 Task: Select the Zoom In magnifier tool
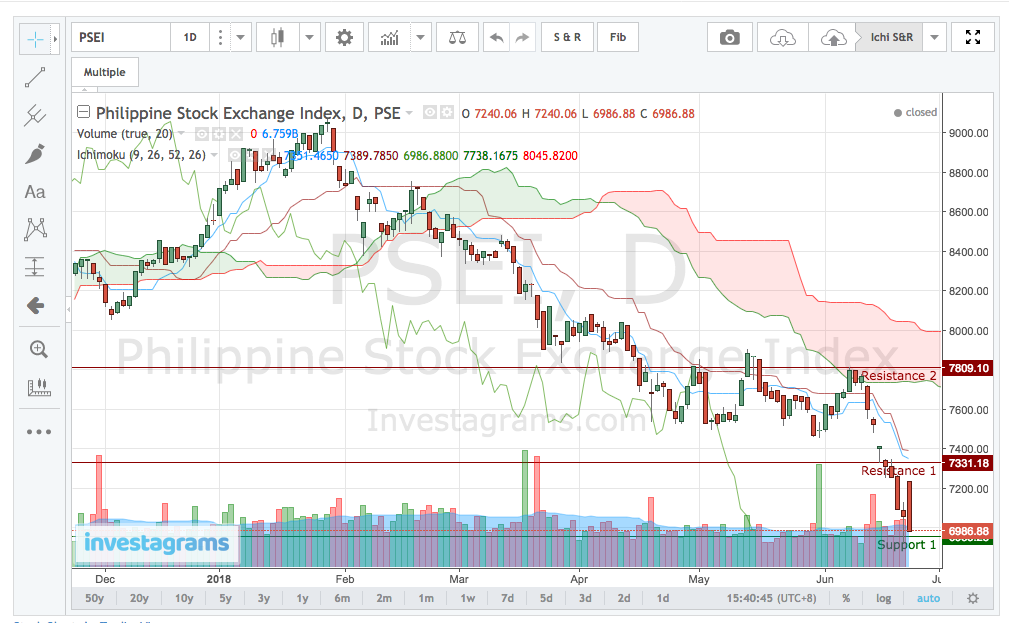click(37, 349)
